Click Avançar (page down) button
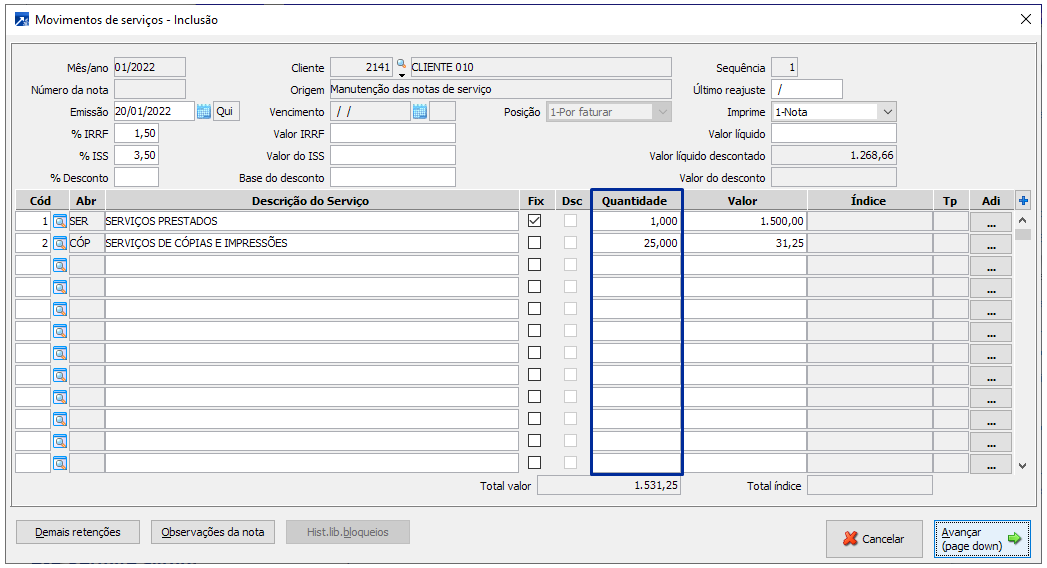Viewport: 1047px width, 568px height. pos(982,539)
